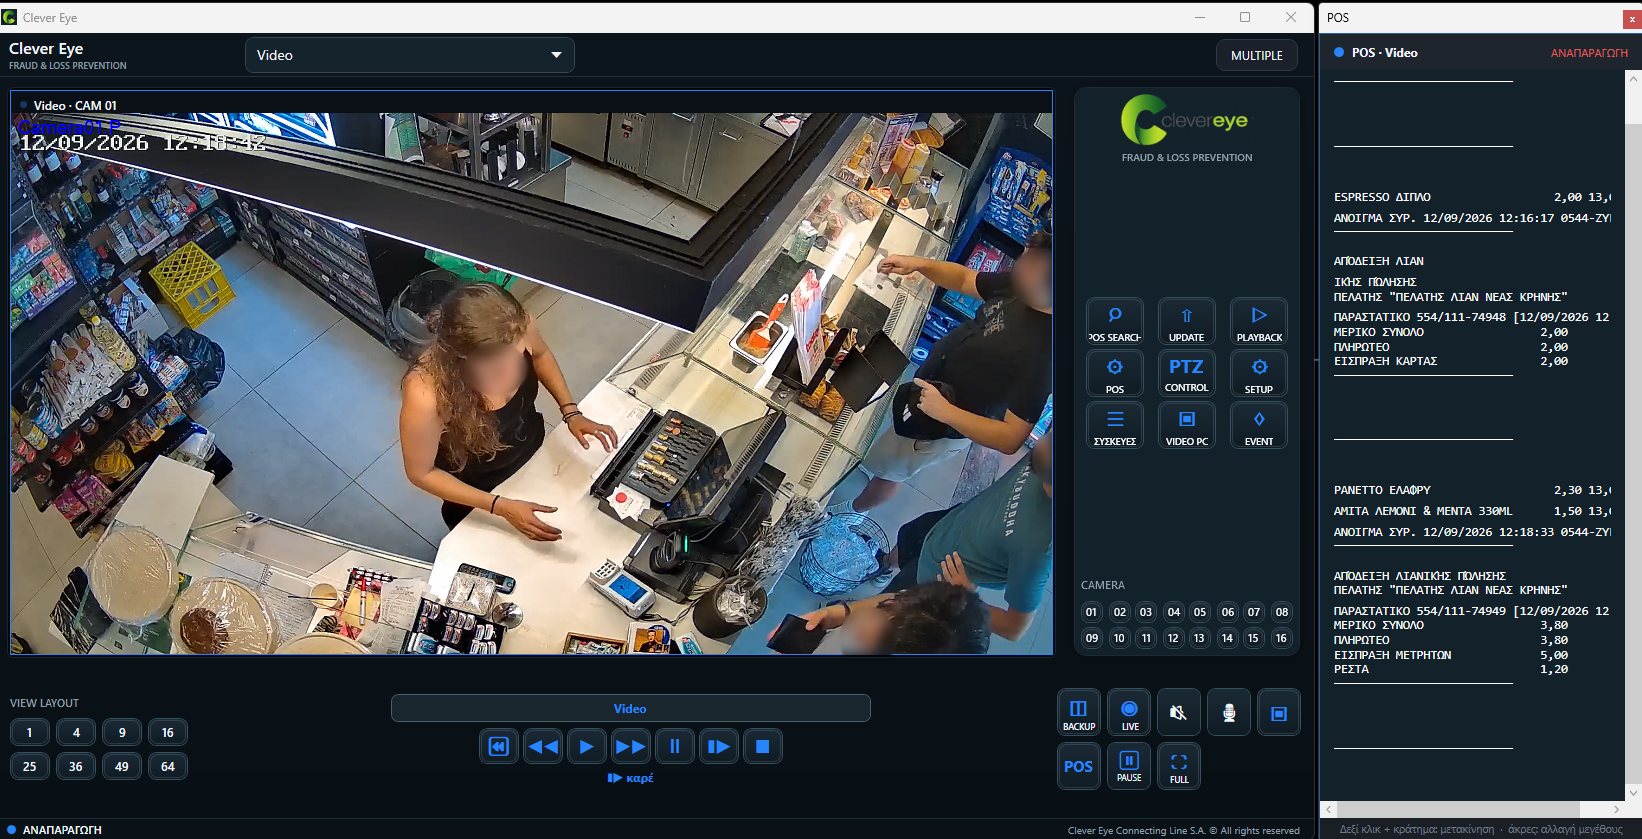Fast forward the video
This screenshot has width=1642, height=839.
pyautogui.click(x=631, y=746)
